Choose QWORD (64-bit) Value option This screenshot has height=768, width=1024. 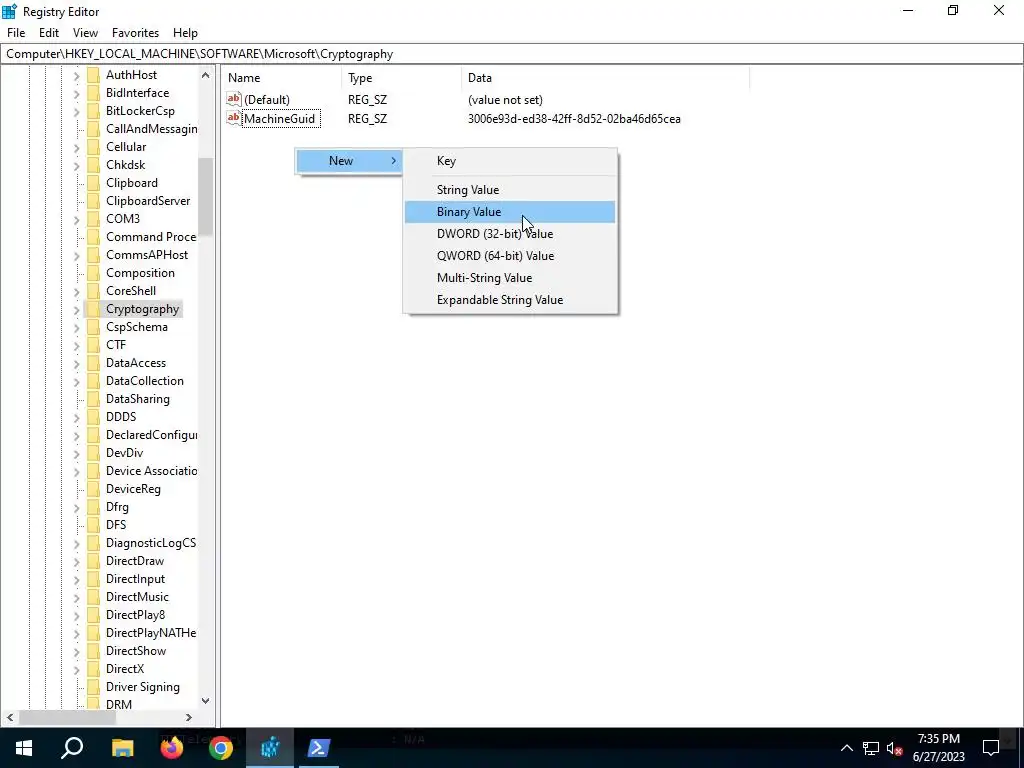[509, 256]
